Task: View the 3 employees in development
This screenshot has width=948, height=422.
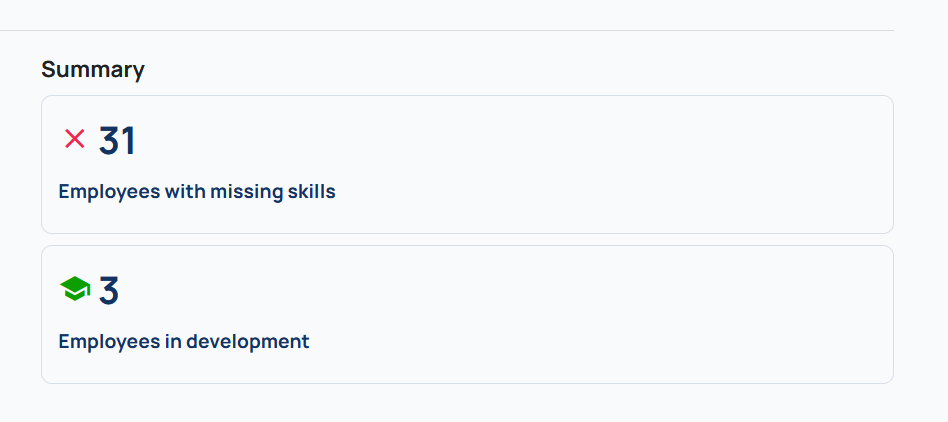Action: (x=109, y=290)
